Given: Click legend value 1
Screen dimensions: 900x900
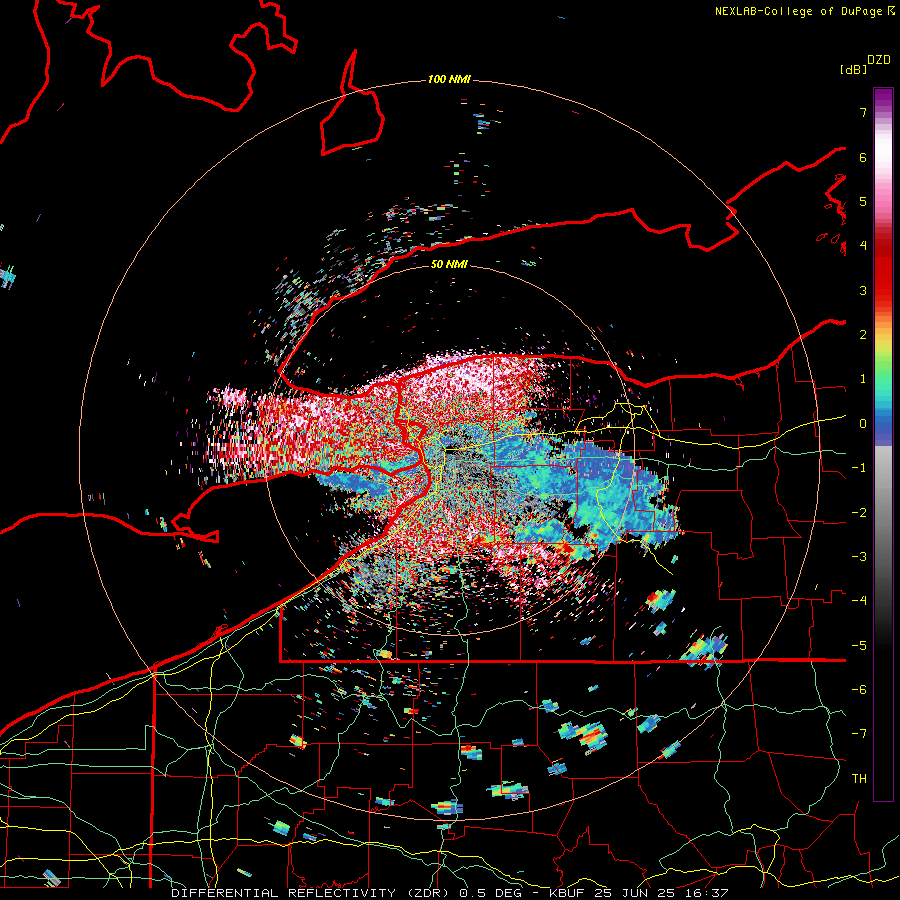Looking at the screenshot, I should point(863,379).
